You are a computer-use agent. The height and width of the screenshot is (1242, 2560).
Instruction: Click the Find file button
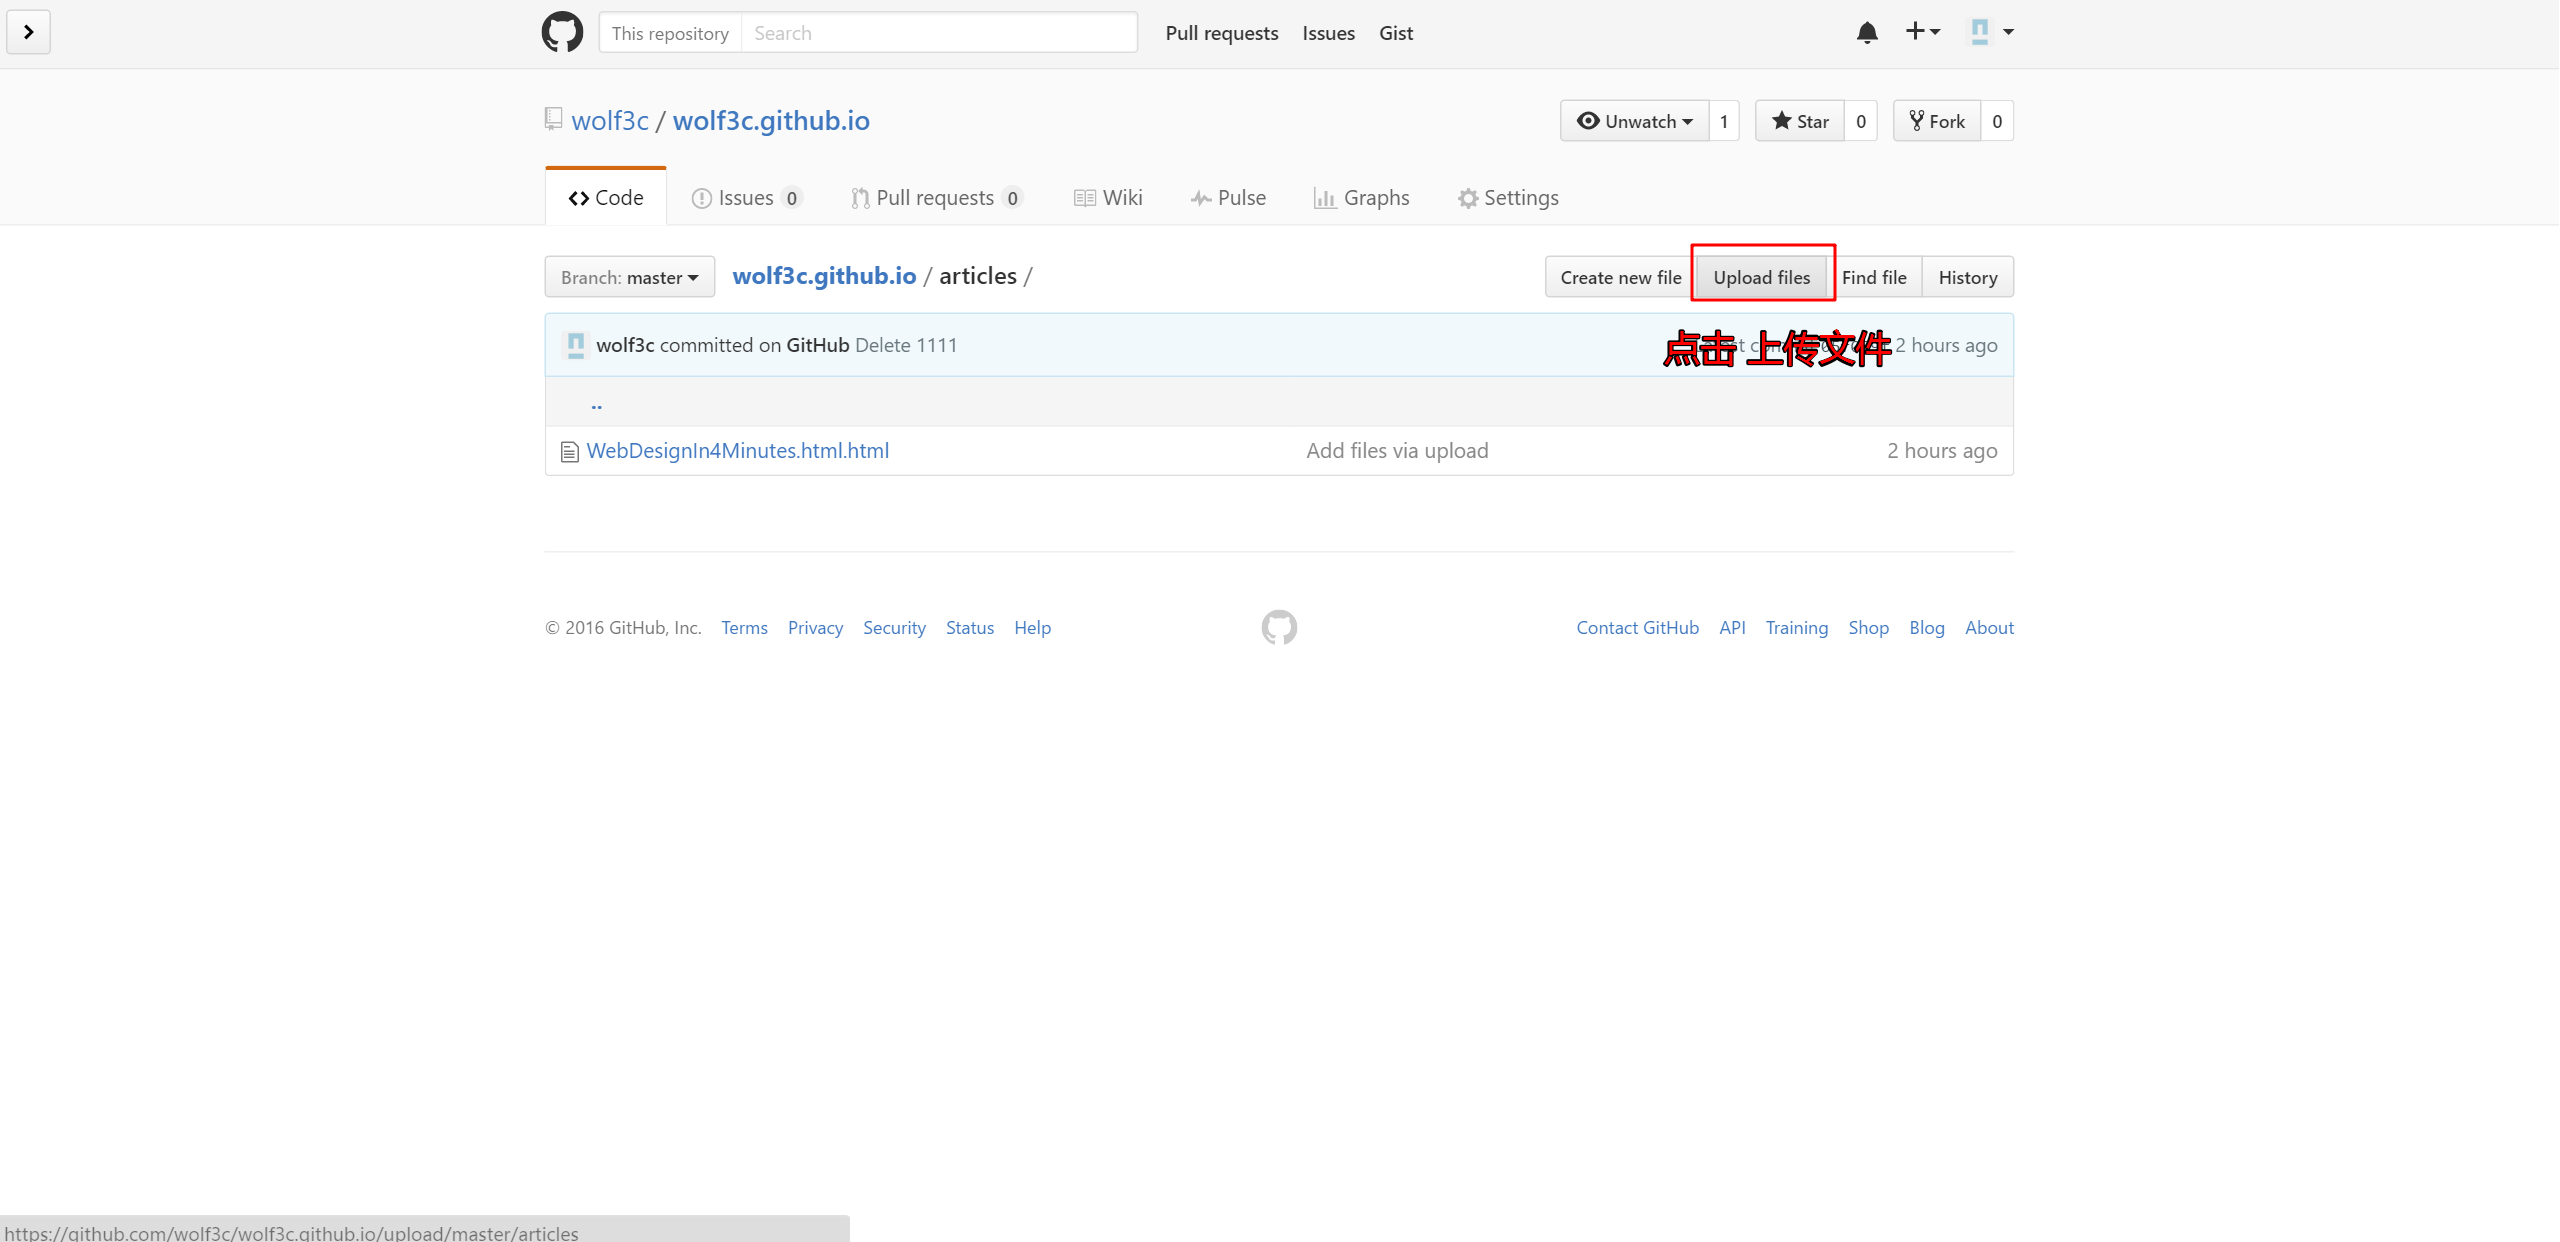tap(1874, 277)
